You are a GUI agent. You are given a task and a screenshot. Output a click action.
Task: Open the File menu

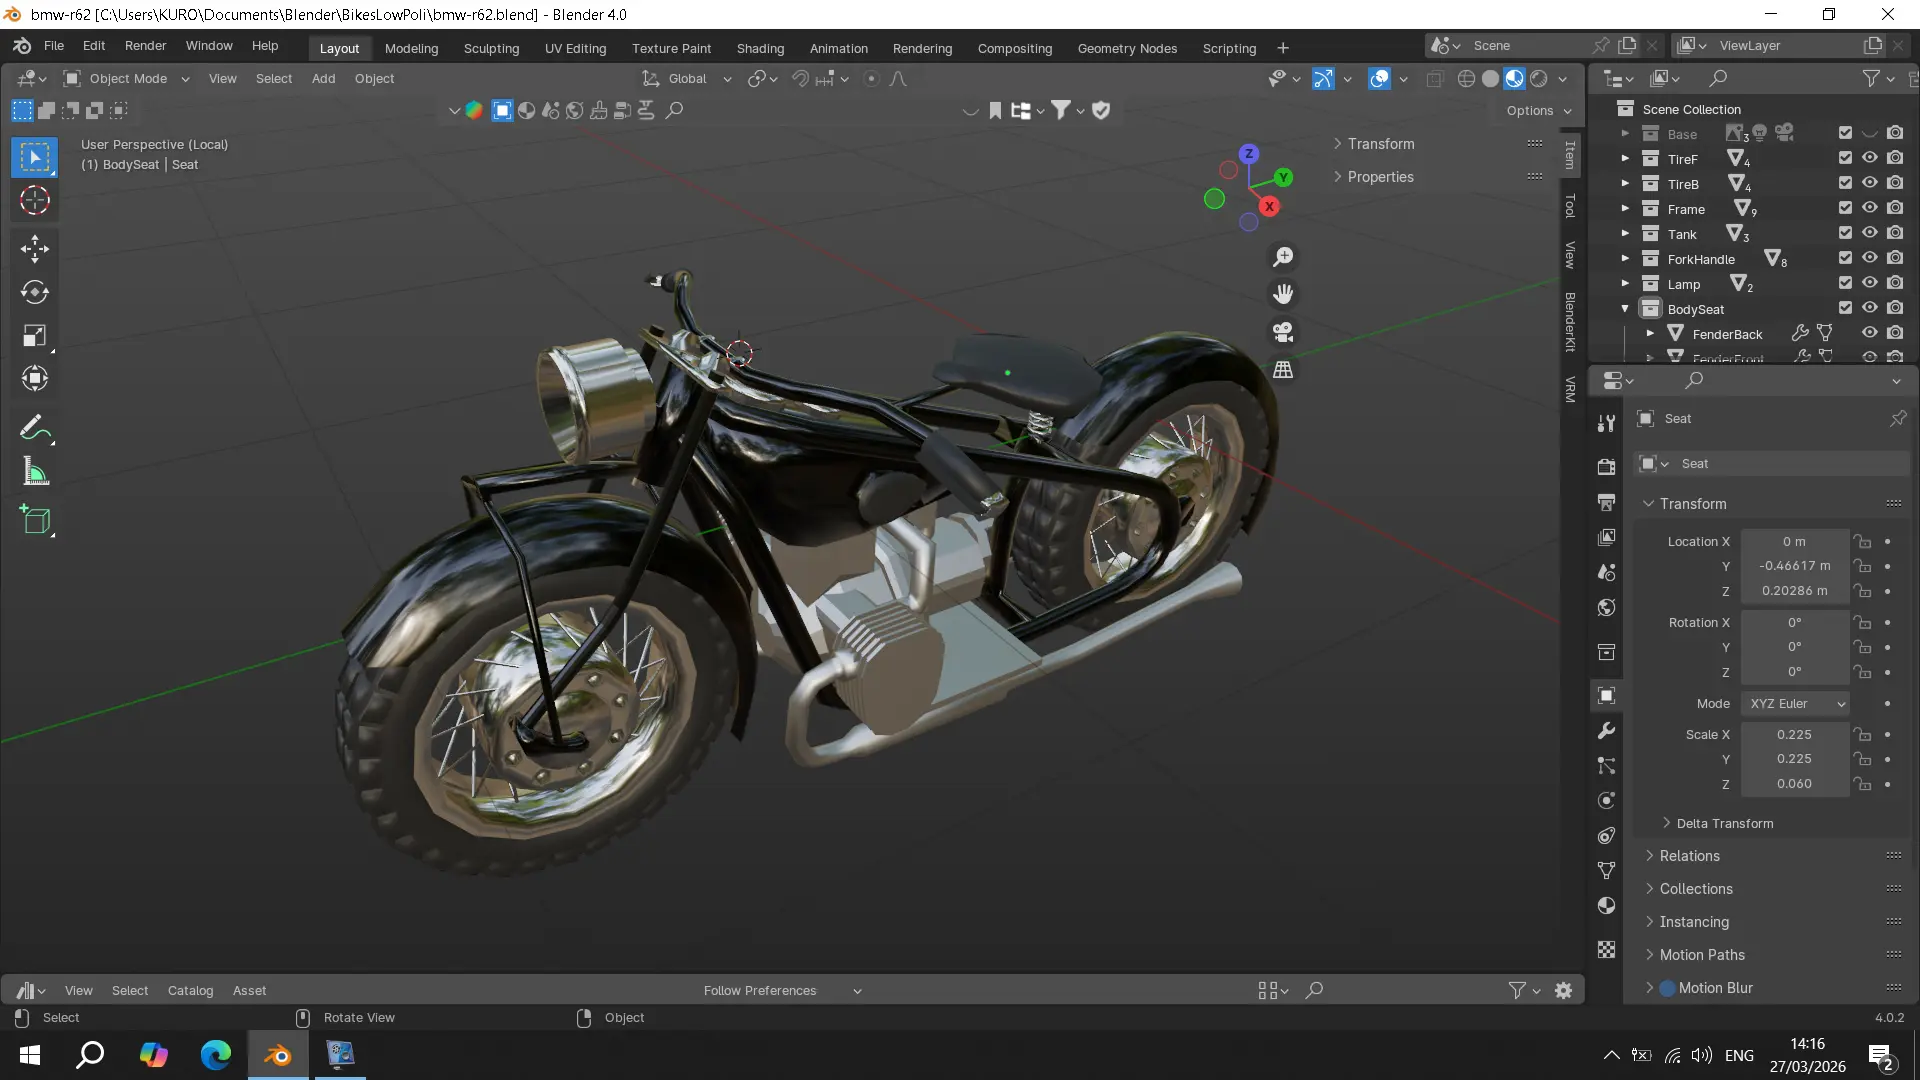click(x=54, y=46)
